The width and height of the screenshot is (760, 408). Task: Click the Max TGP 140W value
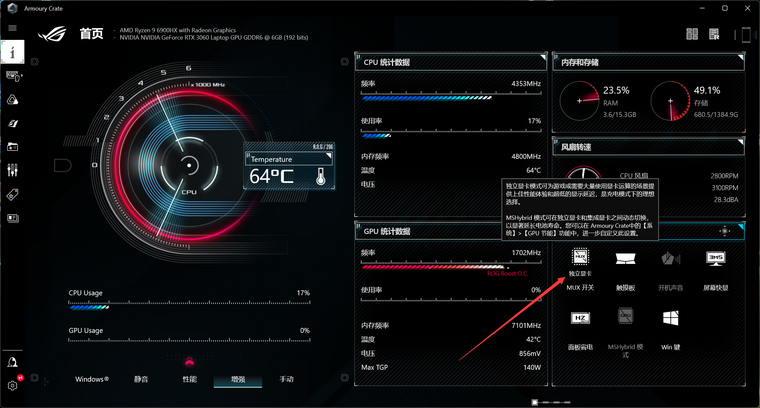[532, 367]
